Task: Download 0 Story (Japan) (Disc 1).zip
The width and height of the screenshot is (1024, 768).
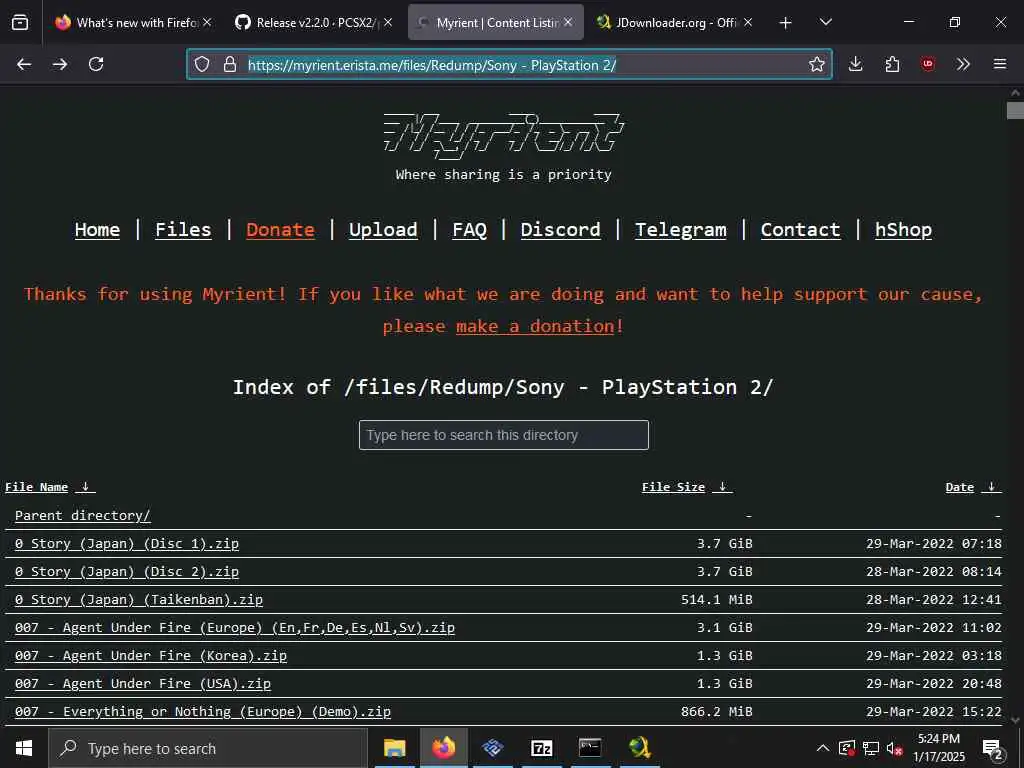Action: (127, 543)
